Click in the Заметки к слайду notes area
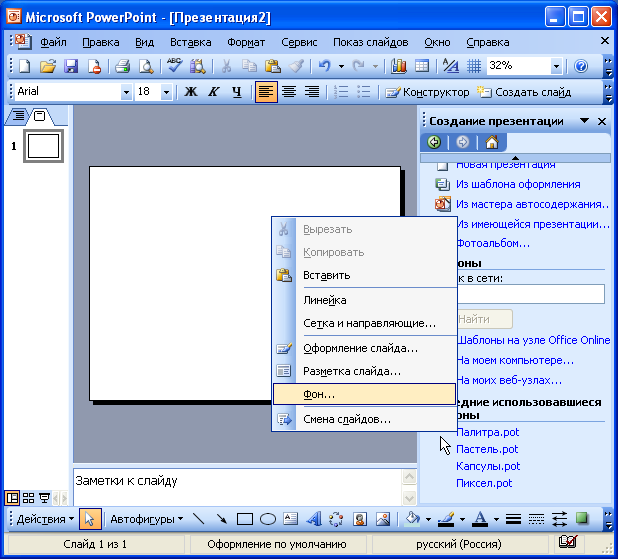This screenshot has width=618, height=559. click(x=237, y=487)
